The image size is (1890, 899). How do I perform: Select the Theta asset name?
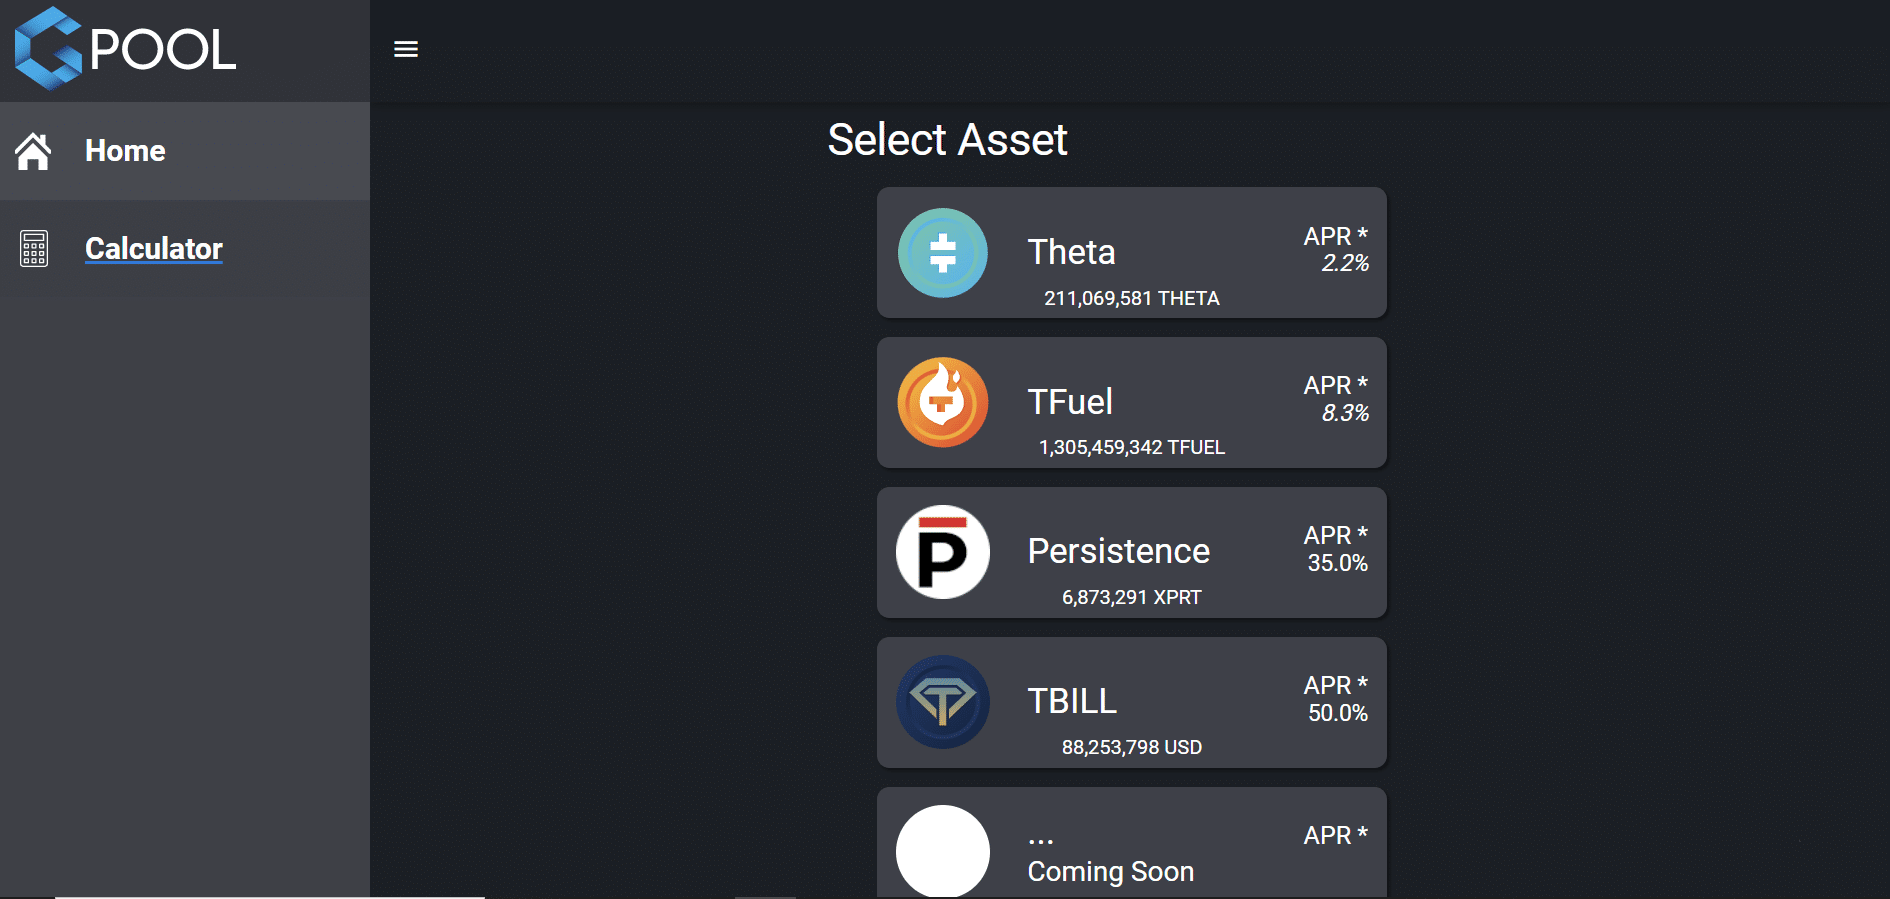tap(1071, 252)
